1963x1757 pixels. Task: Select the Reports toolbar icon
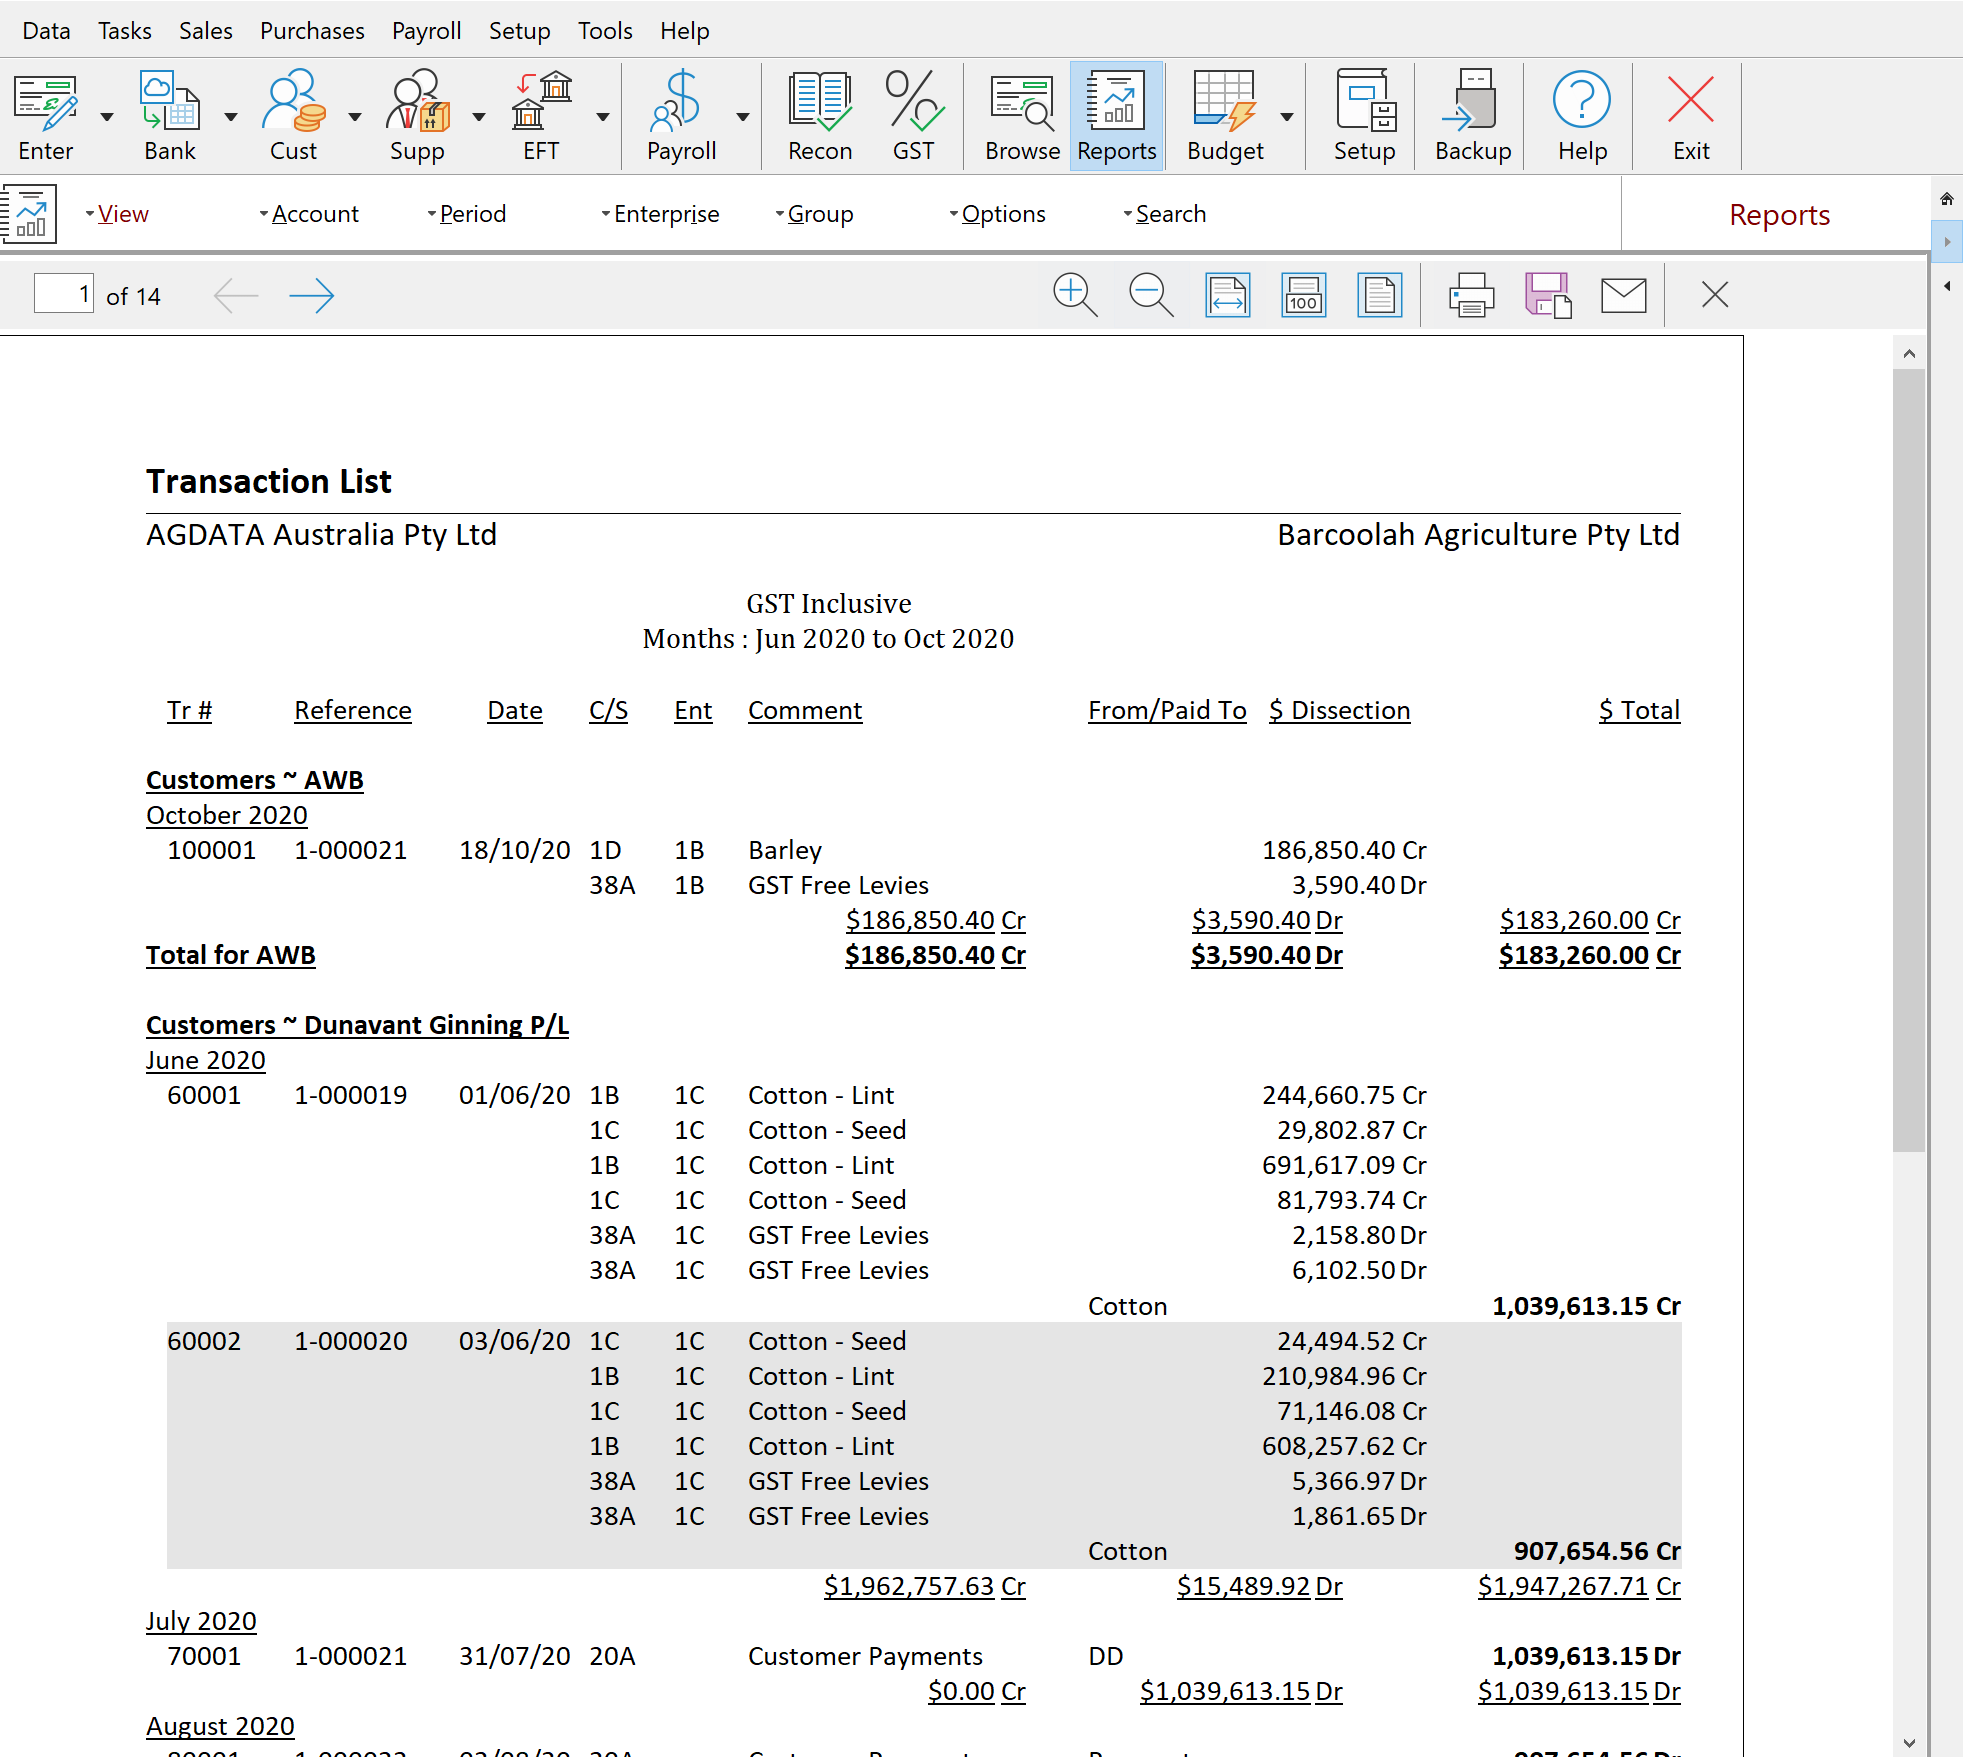click(x=1117, y=116)
